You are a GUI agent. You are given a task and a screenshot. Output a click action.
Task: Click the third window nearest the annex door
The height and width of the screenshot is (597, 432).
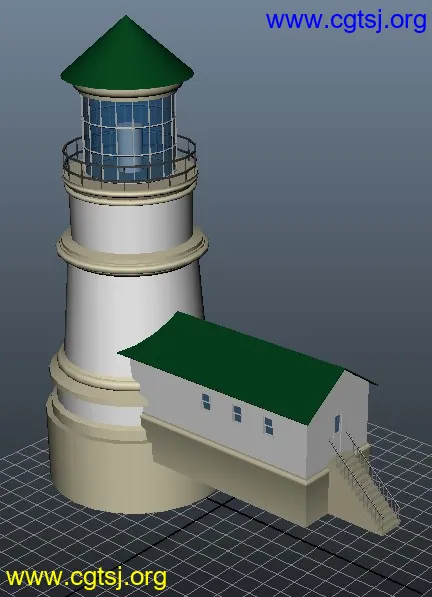(269, 426)
